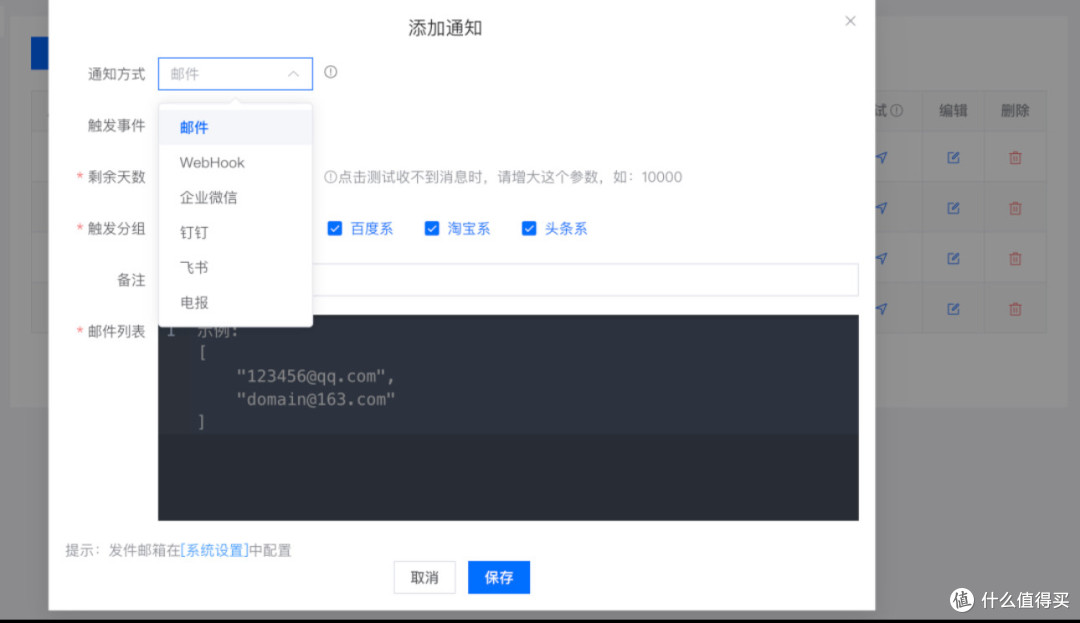Uncheck the 百度系 group checkbox
Screen dimensions: 1080x623
[x=335, y=229]
